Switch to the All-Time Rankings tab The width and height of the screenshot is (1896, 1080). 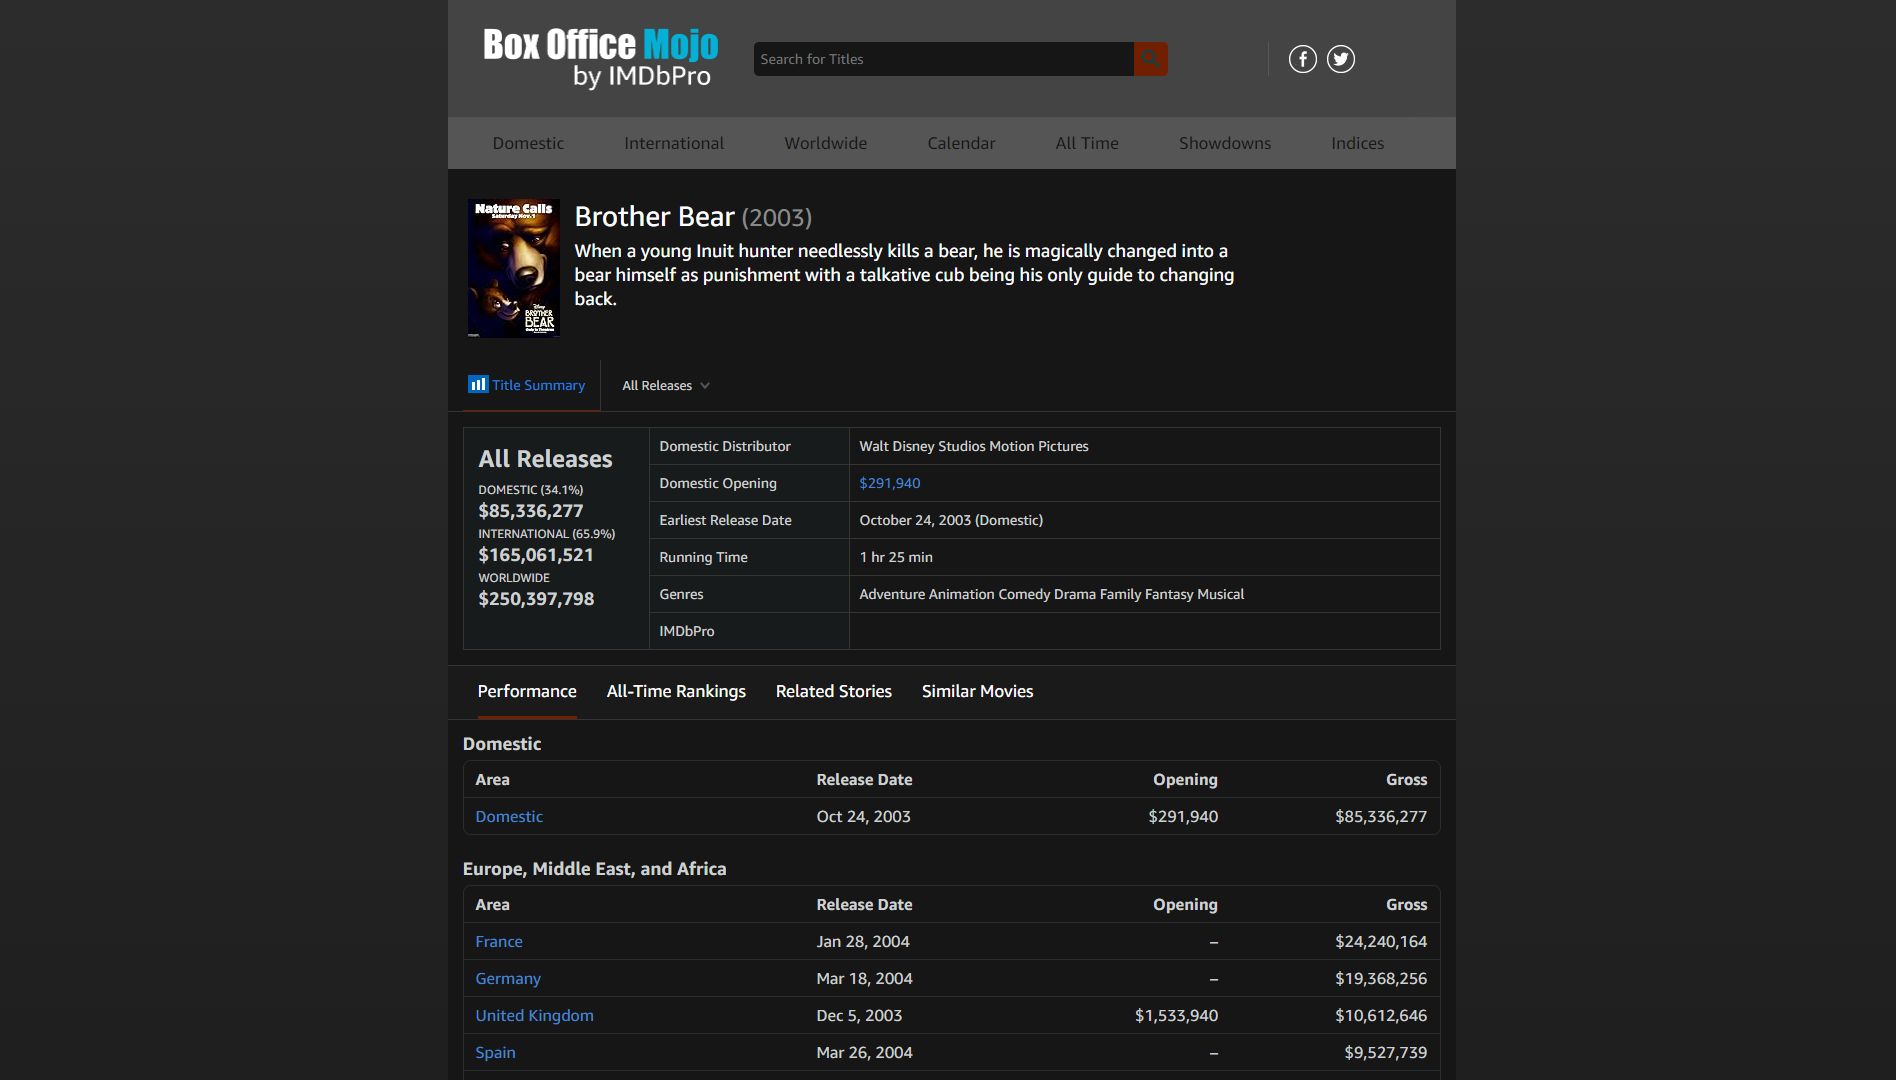point(676,691)
